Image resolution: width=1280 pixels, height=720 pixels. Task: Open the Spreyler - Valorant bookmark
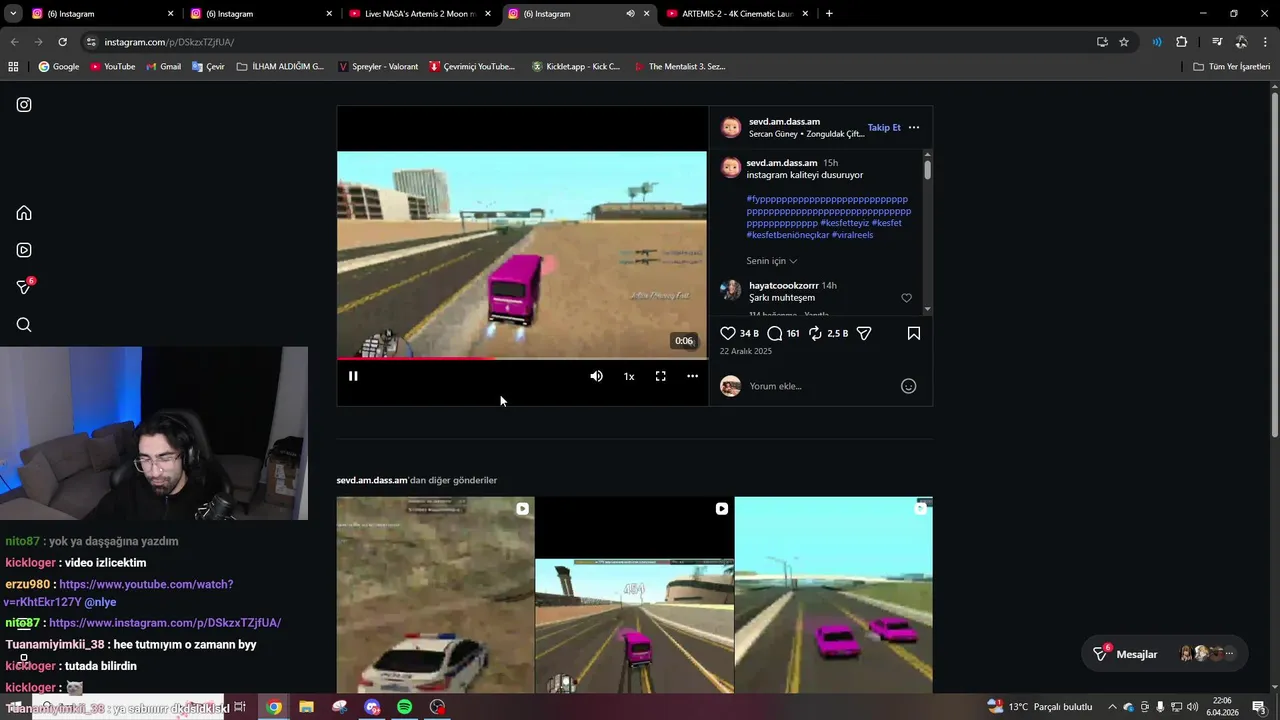[x=378, y=66]
